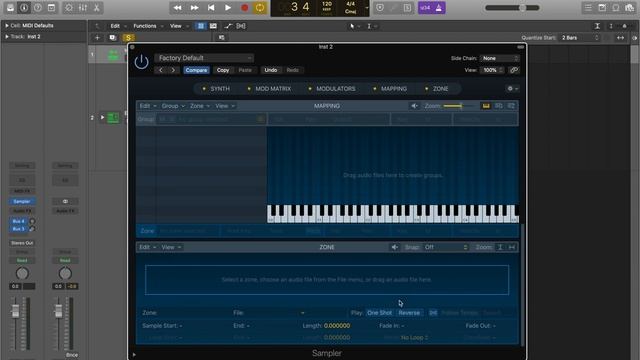Open the tracks Functions menu

[148, 26]
